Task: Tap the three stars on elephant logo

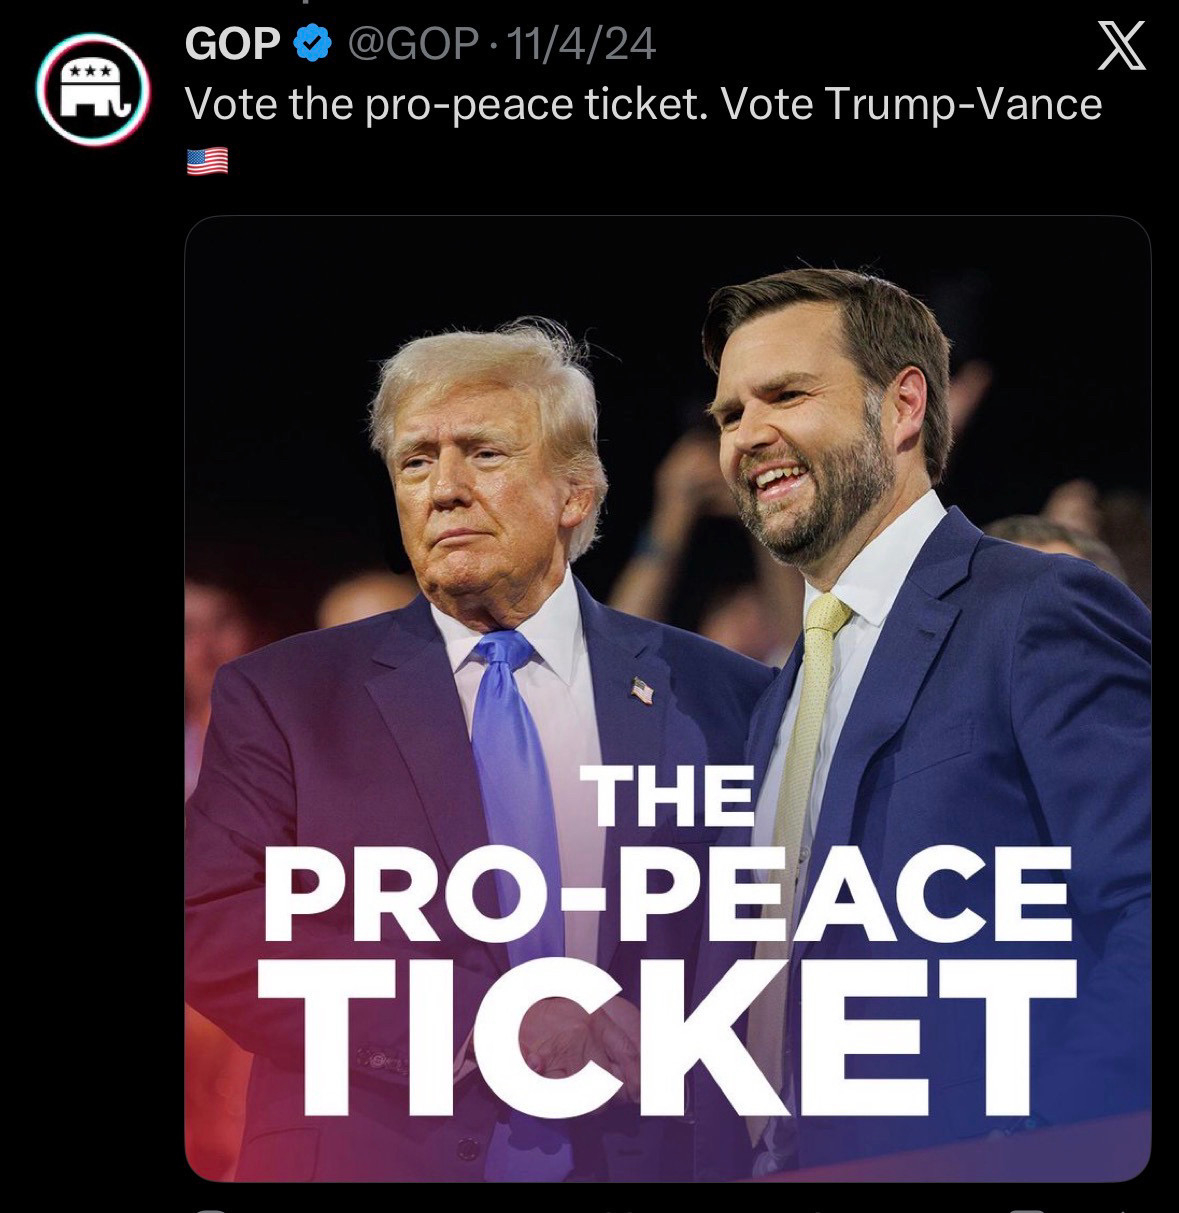Action: [x=97, y=73]
